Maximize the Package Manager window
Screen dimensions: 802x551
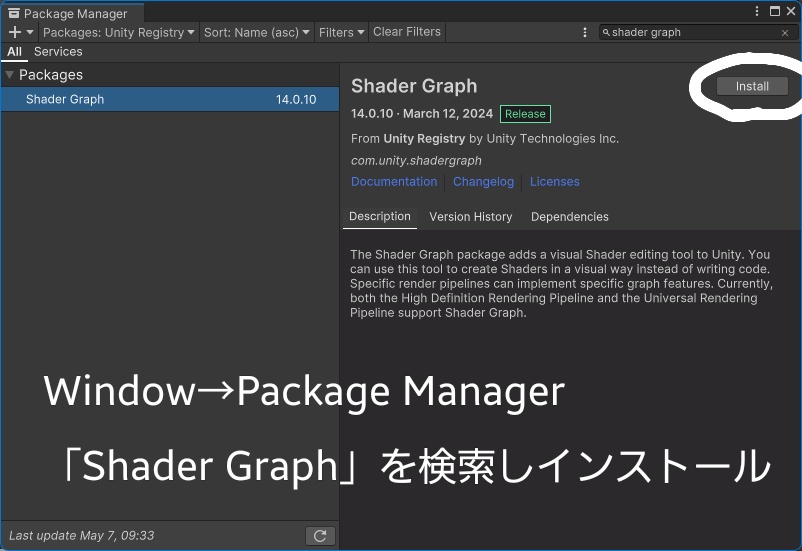pos(775,11)
